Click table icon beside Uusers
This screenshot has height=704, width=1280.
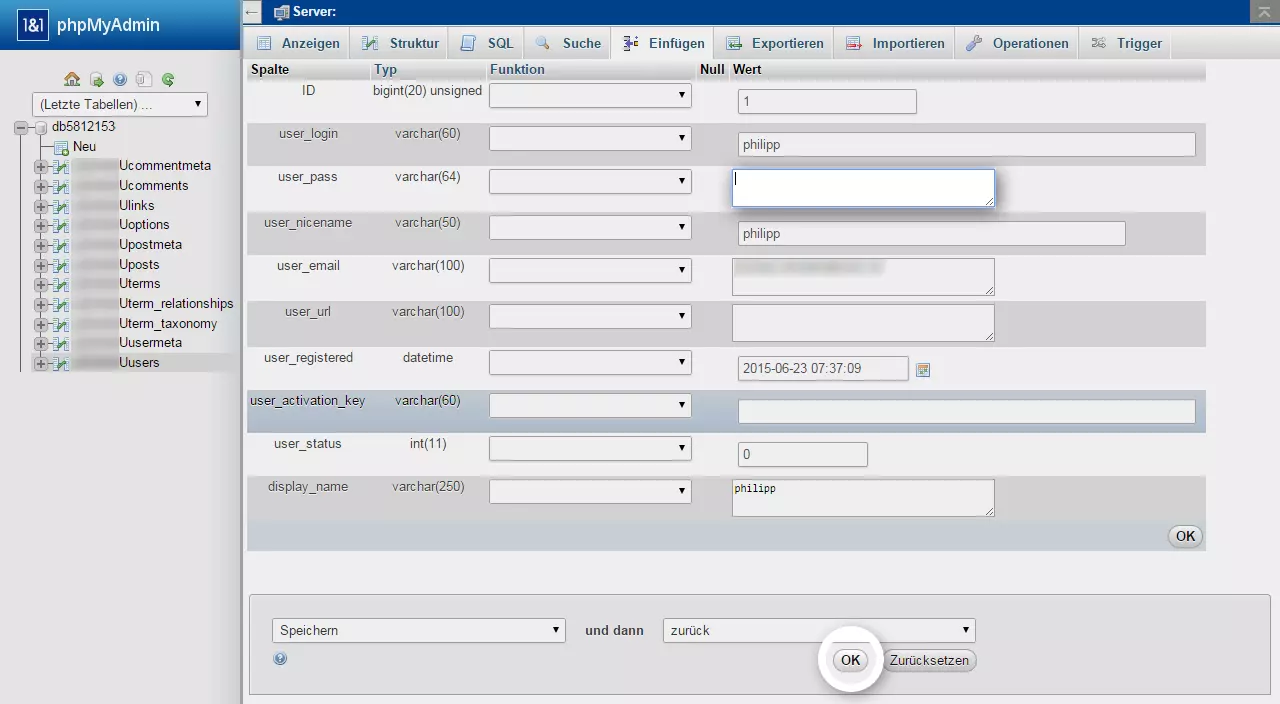coord(61,363)
